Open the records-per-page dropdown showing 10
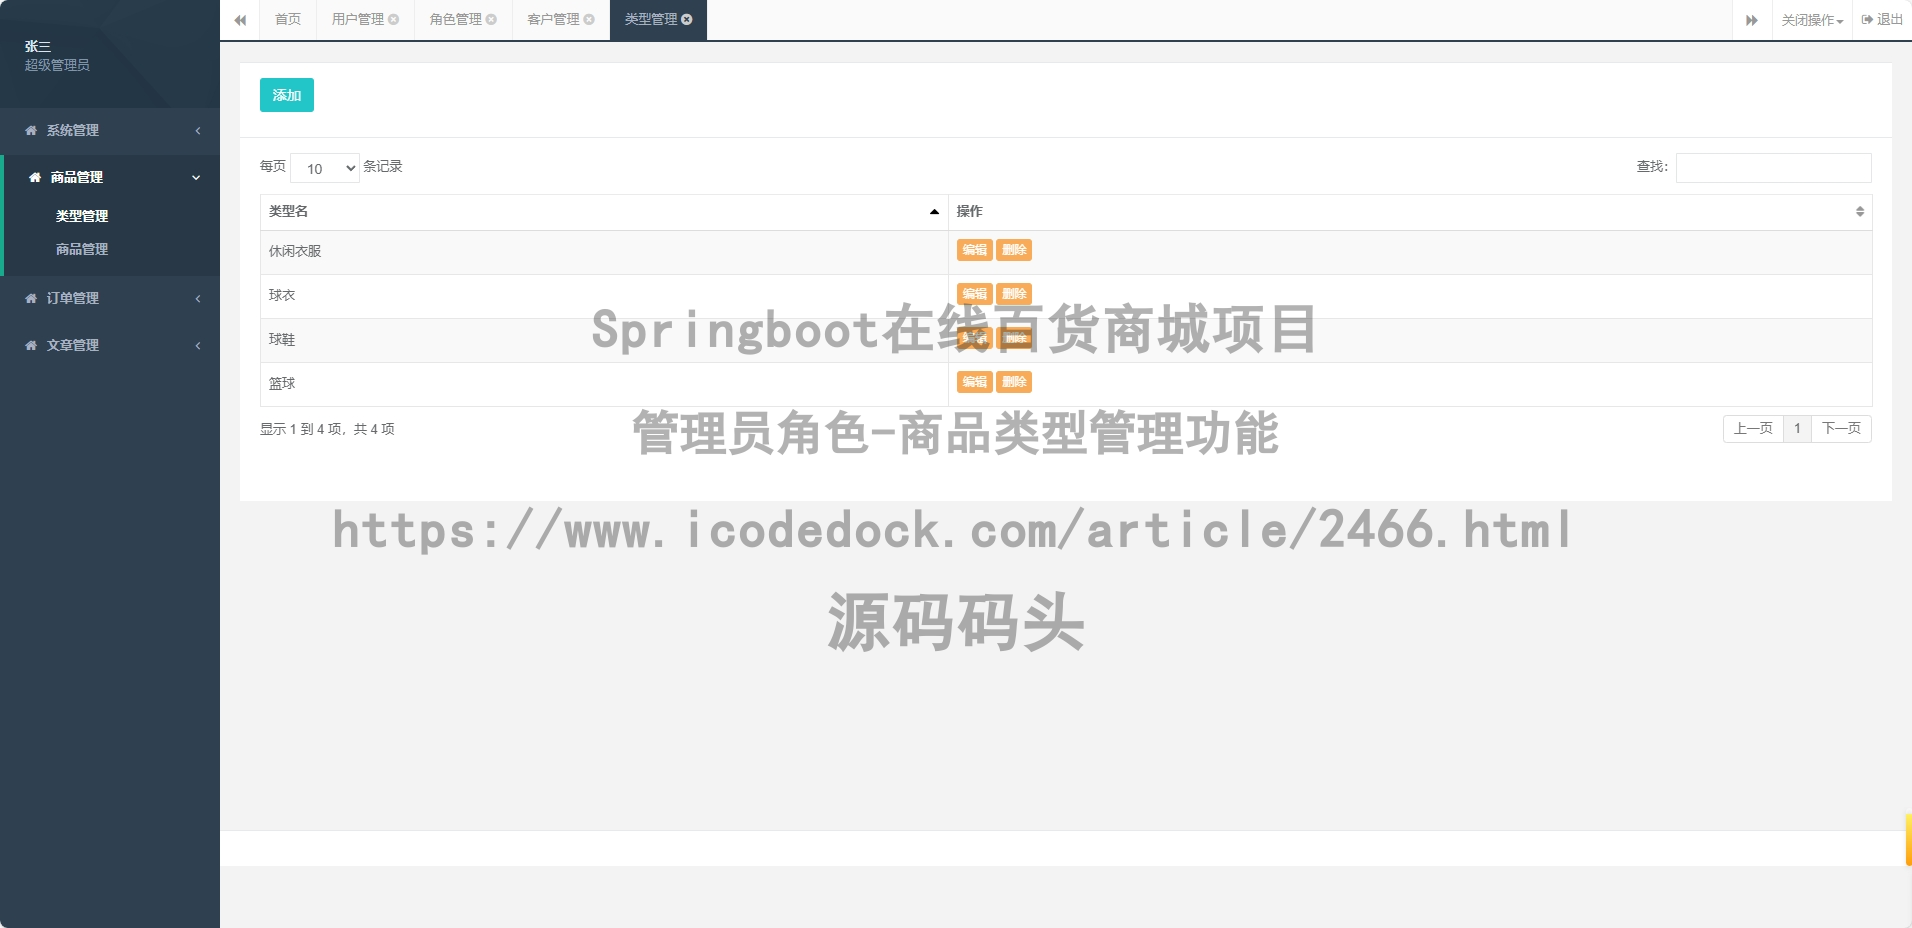 (325, 168)
